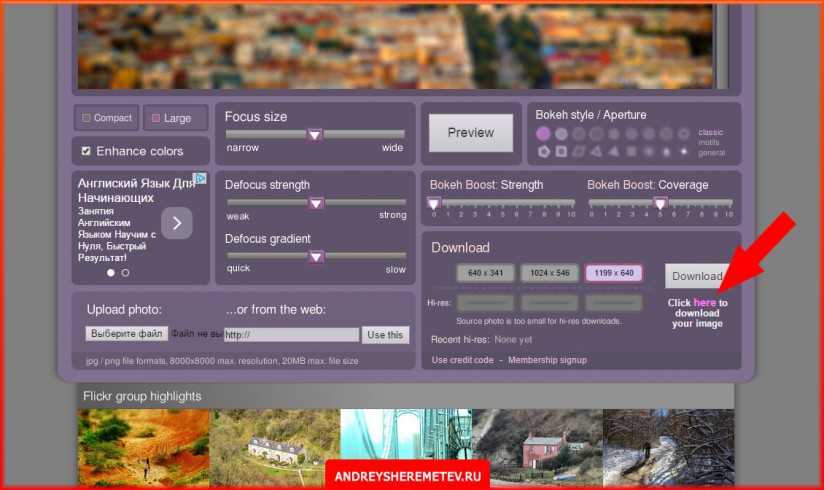Select the first round purple bokeh style
Image resolution: width=824 pixels, height=490 pixels.
pyautogui.click(x=543, y=133)
